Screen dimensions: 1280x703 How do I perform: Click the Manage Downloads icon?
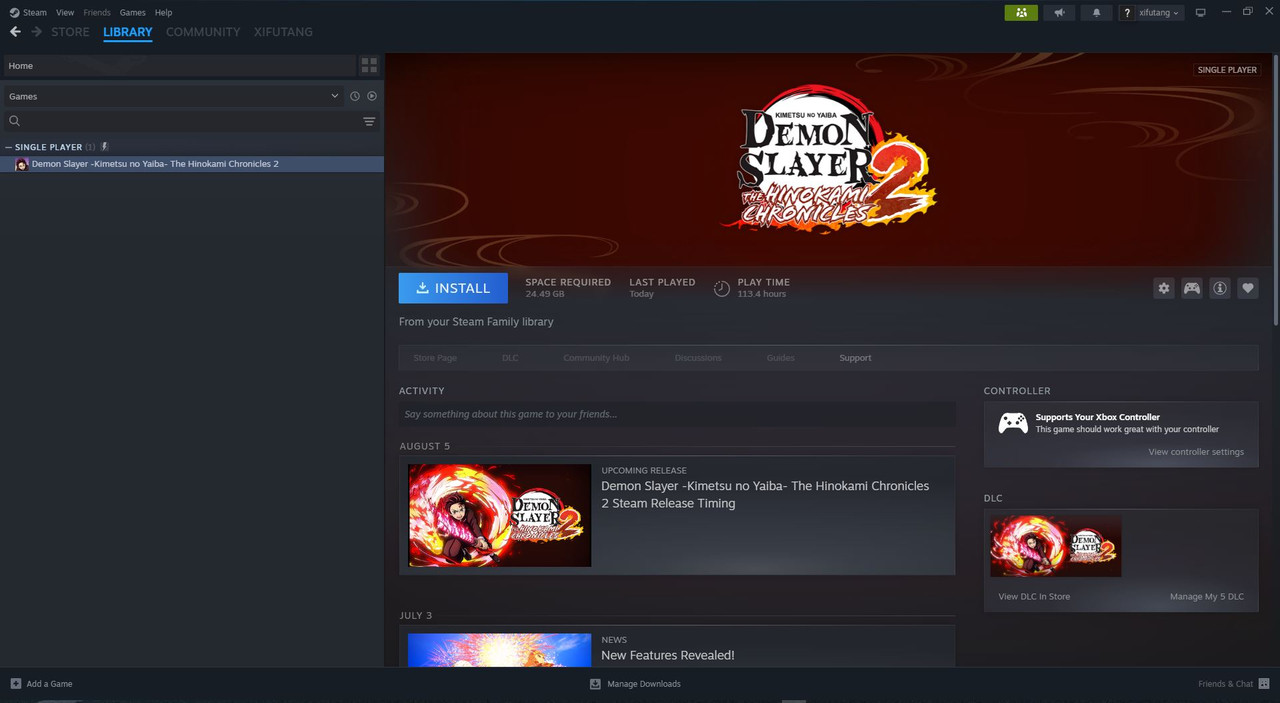pyautogui.click(x=595, y=684)
